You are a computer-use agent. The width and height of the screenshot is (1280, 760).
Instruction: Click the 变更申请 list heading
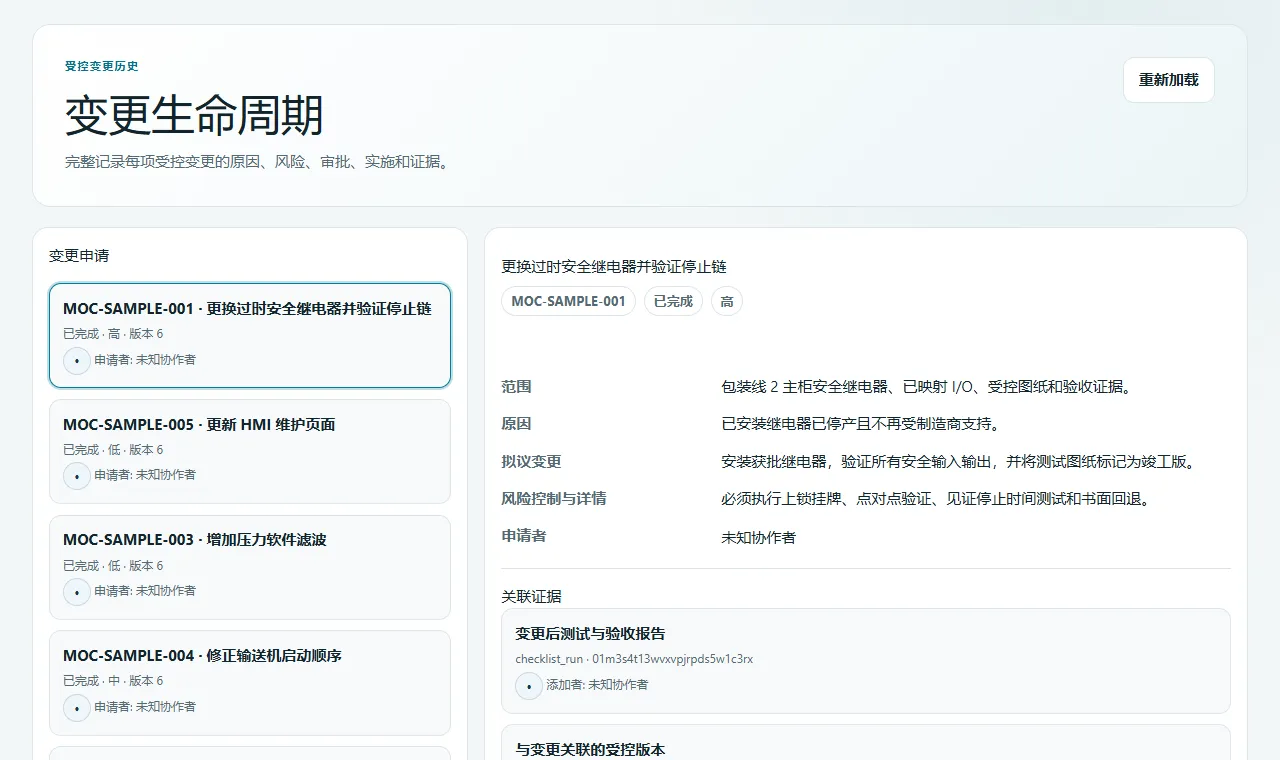[79, 256]
